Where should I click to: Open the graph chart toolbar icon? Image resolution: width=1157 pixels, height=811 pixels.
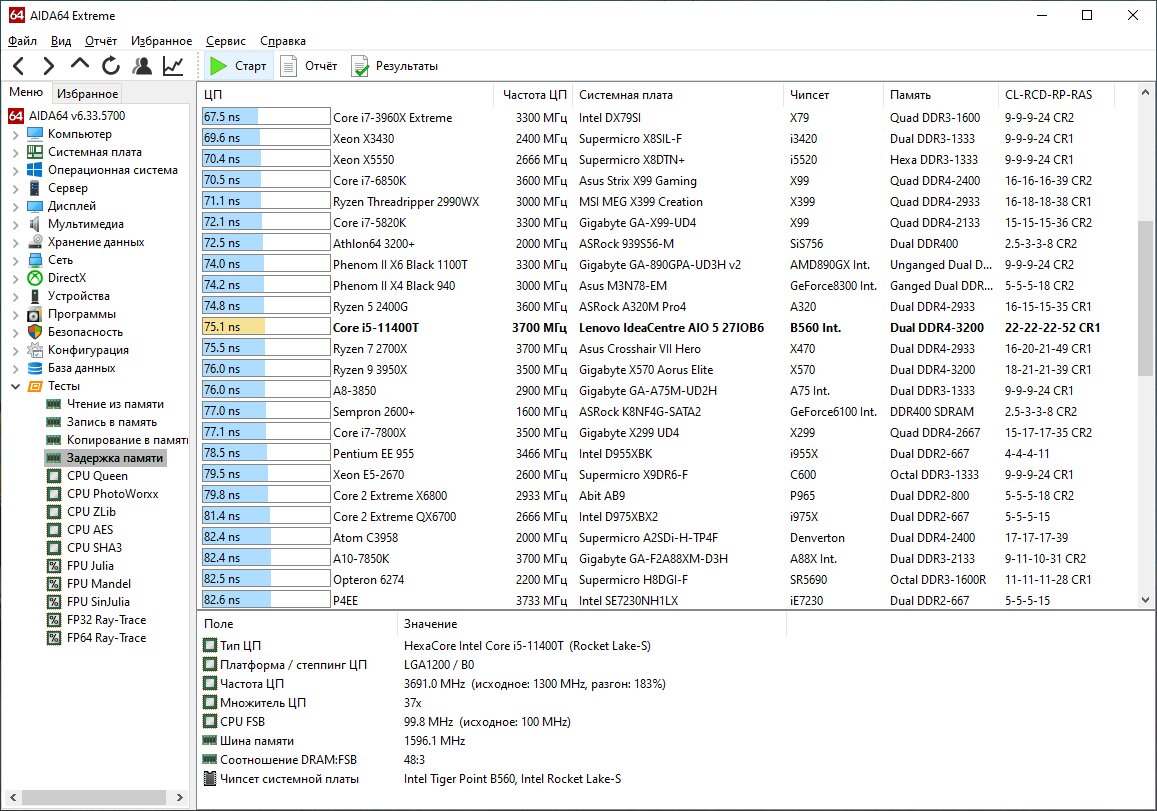[x=173, y=66]
